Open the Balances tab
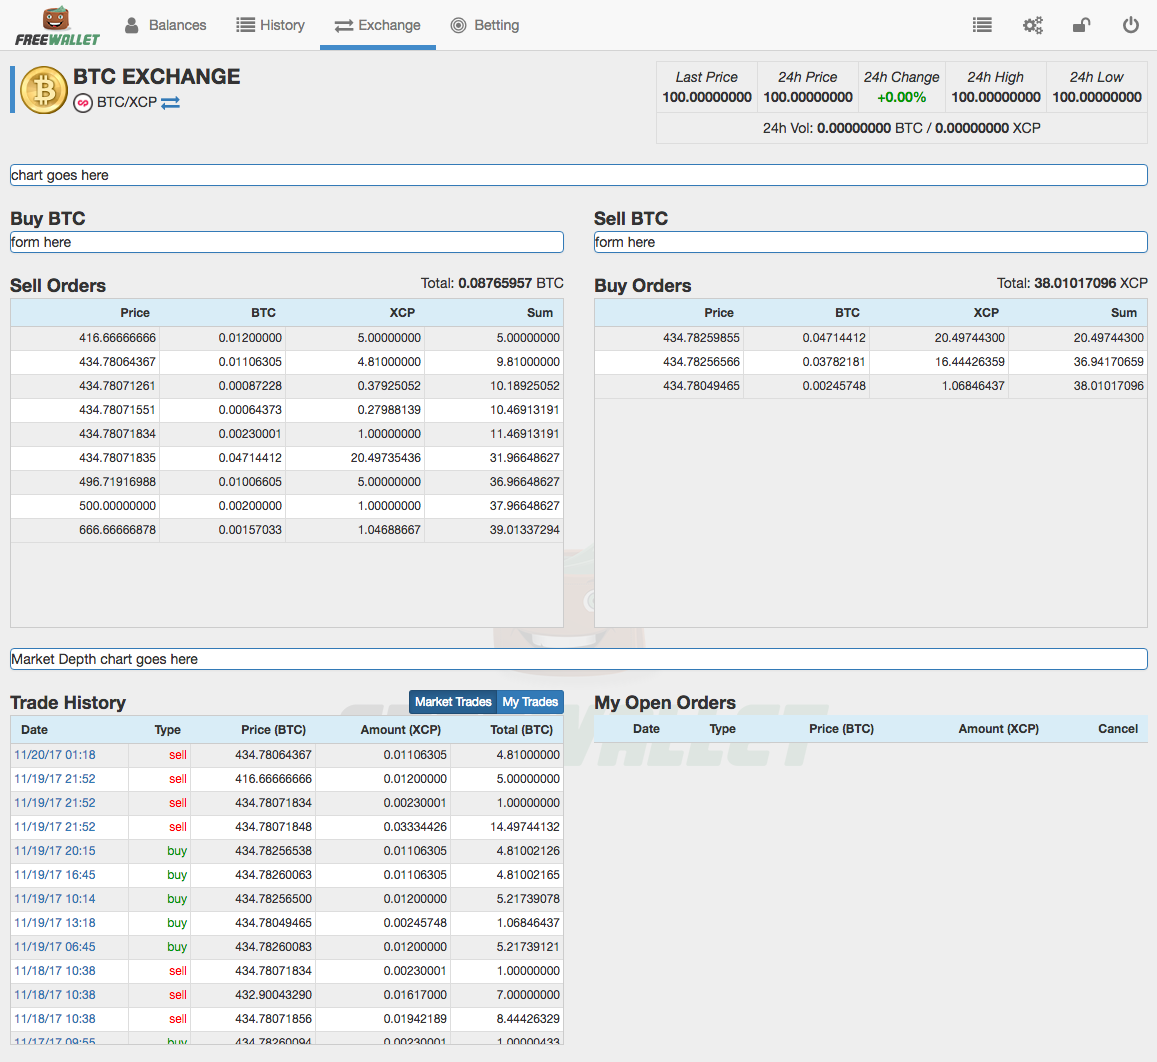The width and height of the screenshot is (1157, 1062). click(165, 25)
